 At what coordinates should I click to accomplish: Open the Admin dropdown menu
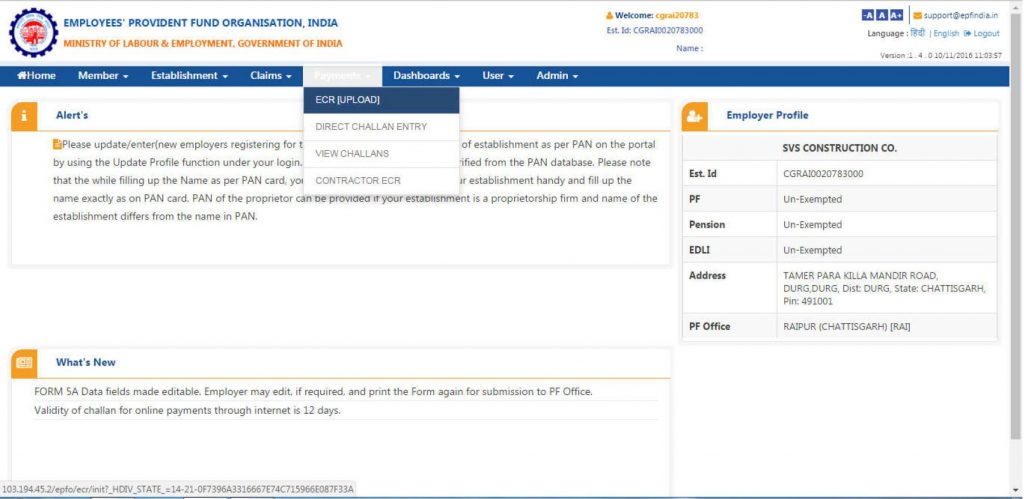pos(557,76)
